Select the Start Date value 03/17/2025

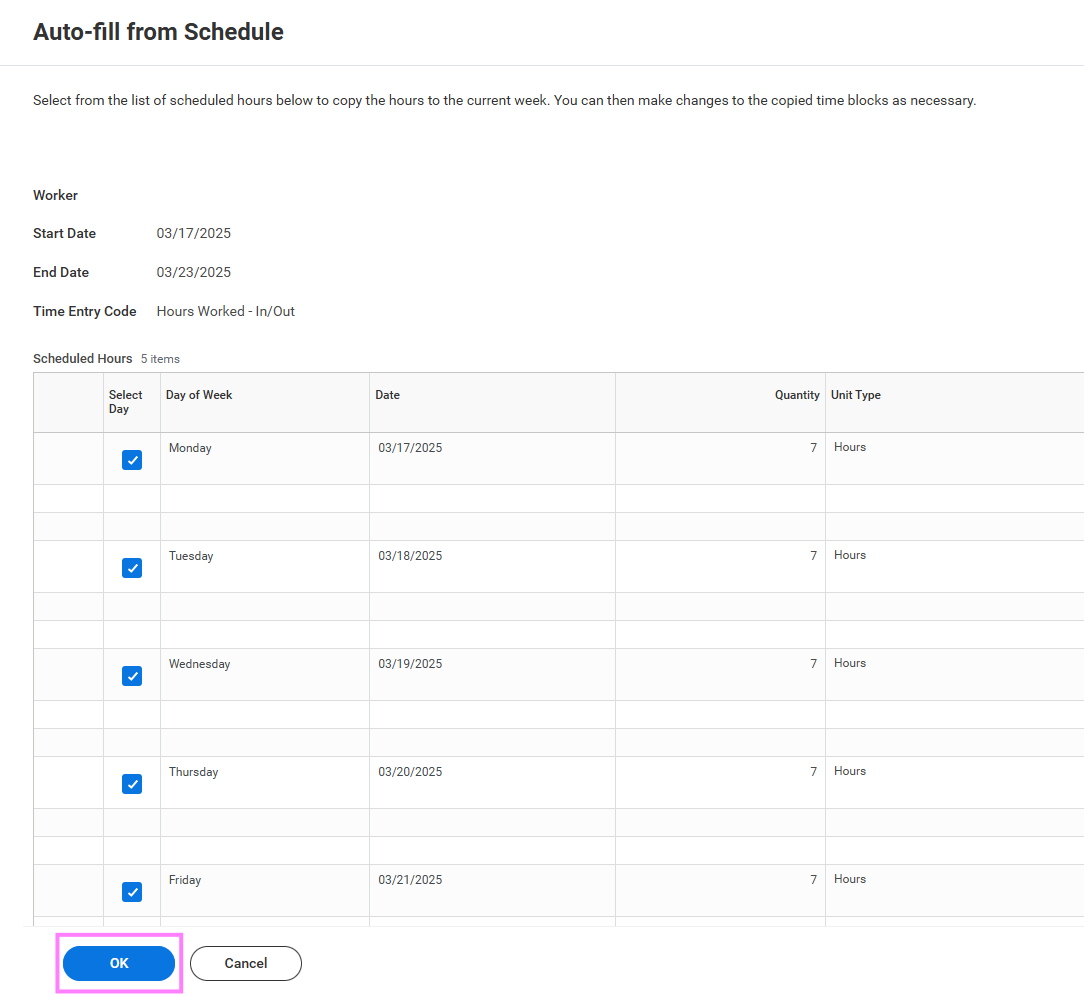tap(193, 233)
